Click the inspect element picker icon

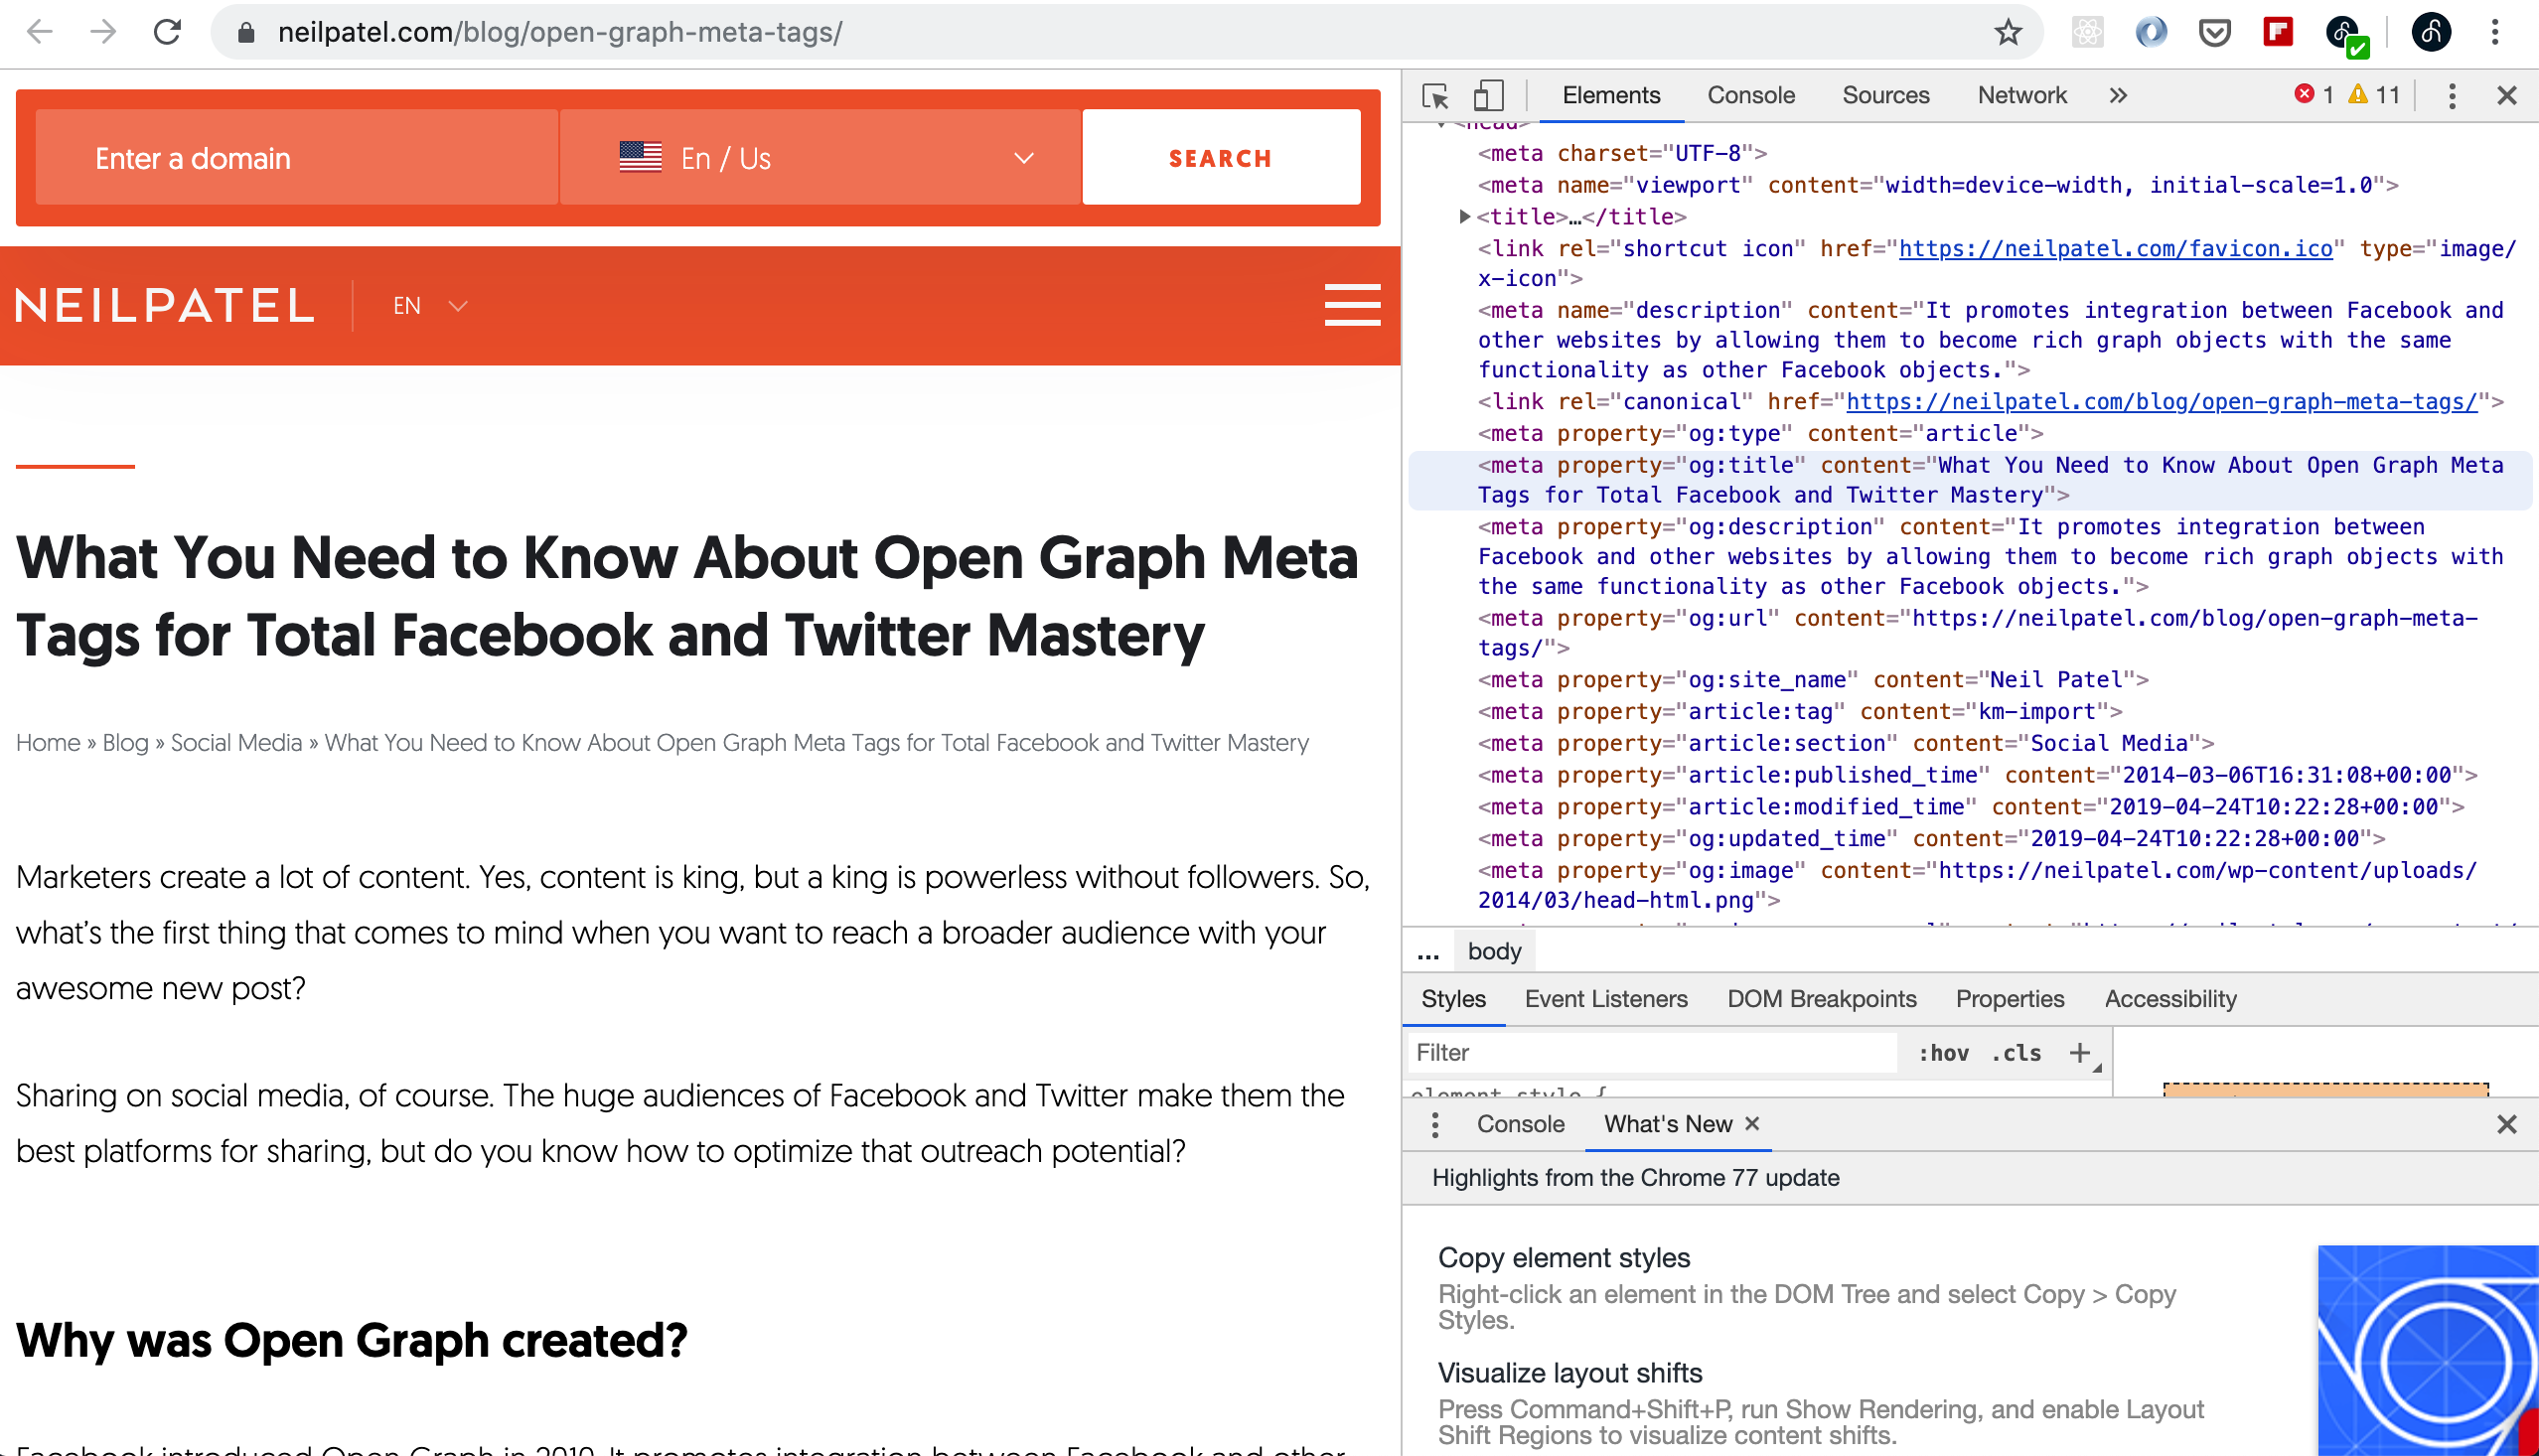(x=1435, y=96)
